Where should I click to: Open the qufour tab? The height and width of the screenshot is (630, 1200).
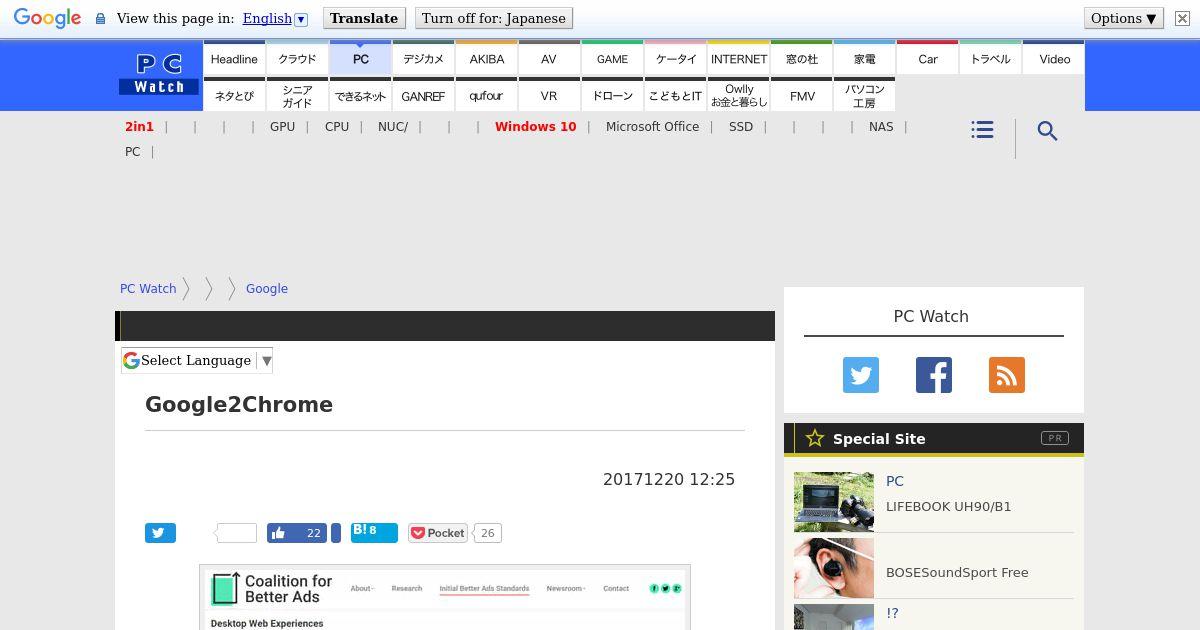(486, 95)
